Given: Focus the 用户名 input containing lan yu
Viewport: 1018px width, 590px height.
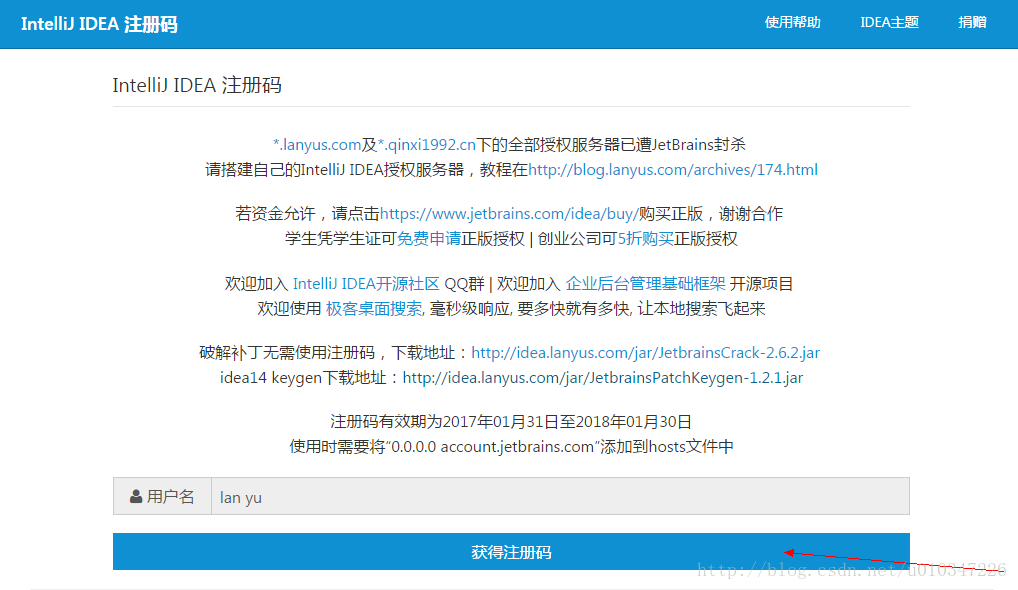Looking at the screenshot, I should [560, 497].
